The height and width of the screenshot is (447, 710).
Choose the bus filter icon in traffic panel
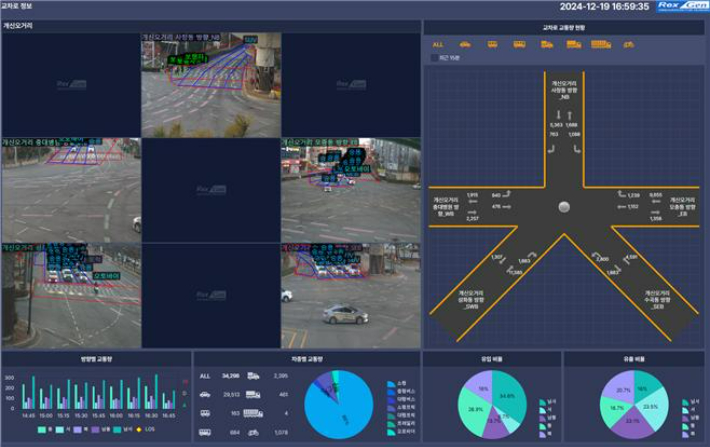point(519,44)
